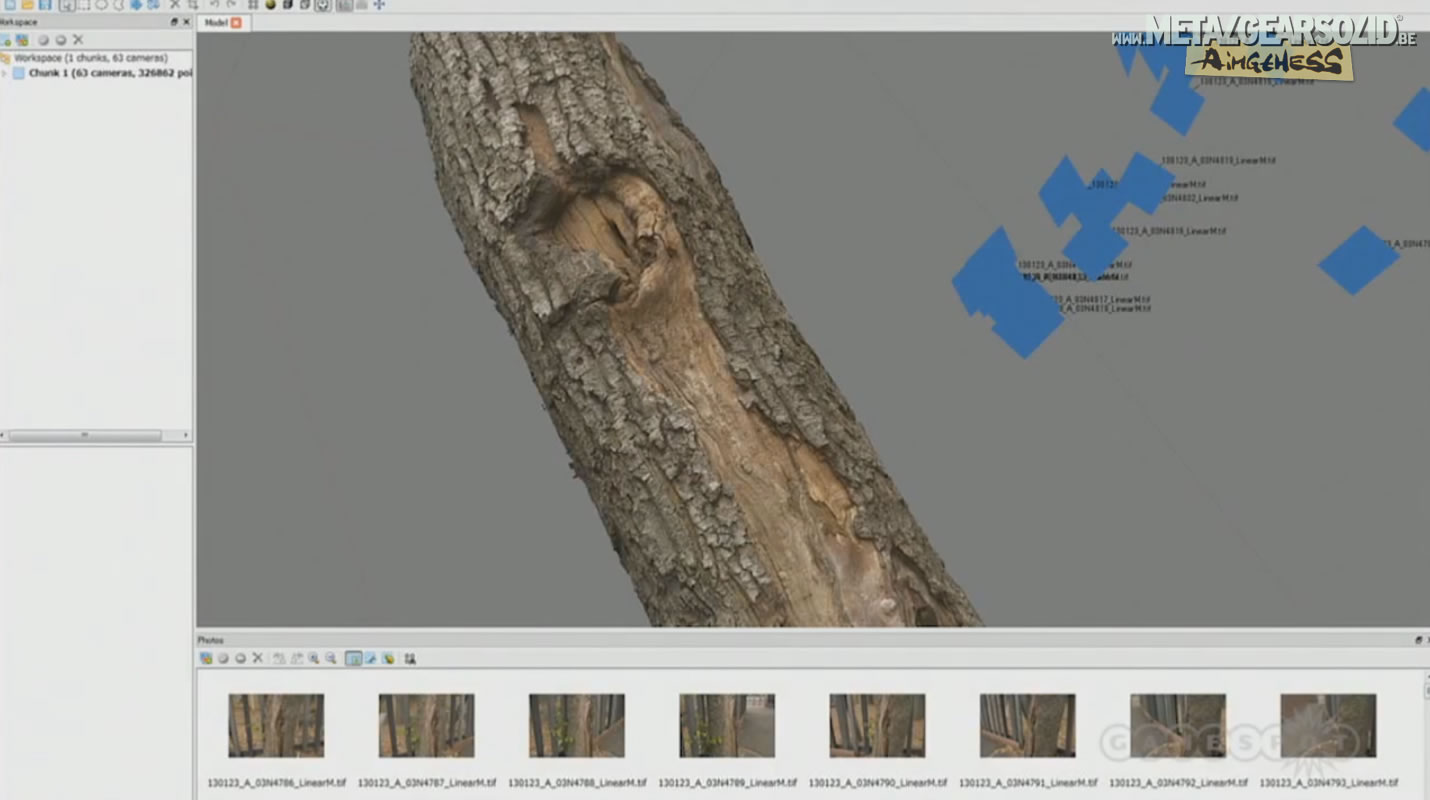Disable cameras in Photos panel toolbar
This screenshot has height=800, width=1430.
point(240,658)
